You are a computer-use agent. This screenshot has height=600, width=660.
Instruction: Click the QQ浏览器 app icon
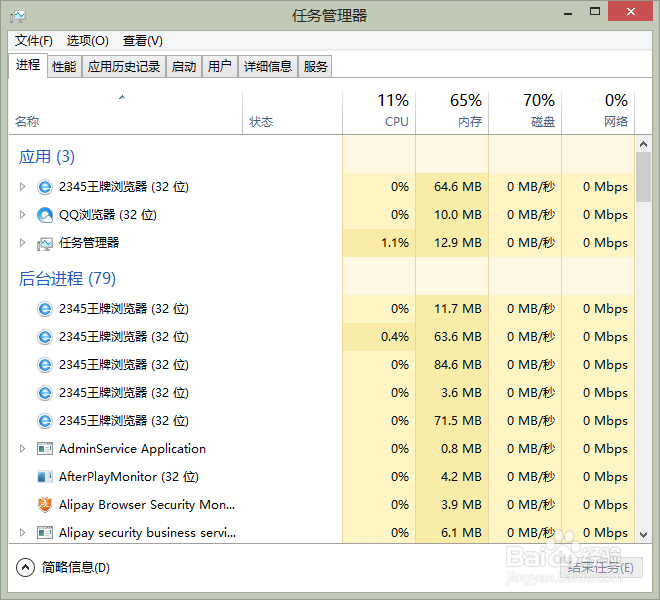pos(45,215)
